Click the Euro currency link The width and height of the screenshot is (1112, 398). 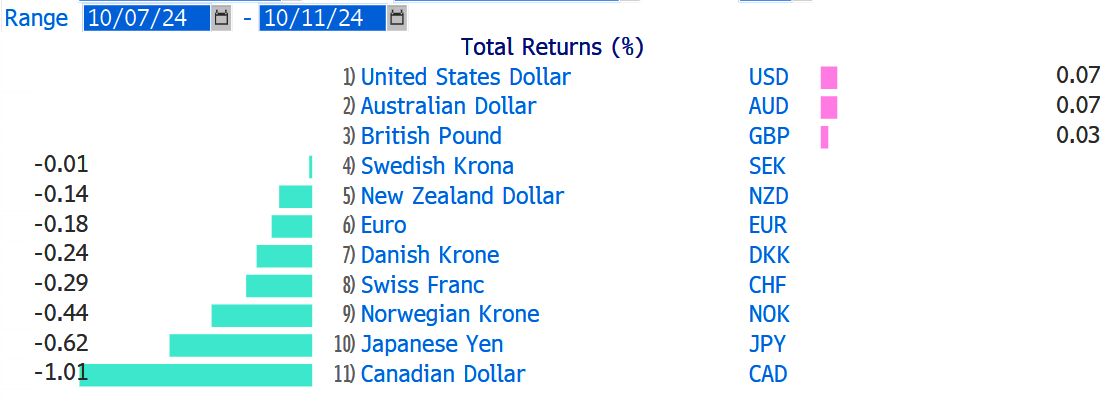tap(384, 226)
